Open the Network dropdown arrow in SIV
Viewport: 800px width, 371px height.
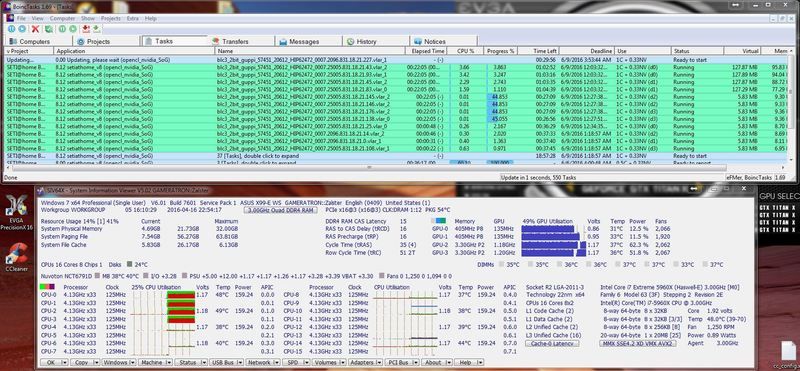point(277,362)
